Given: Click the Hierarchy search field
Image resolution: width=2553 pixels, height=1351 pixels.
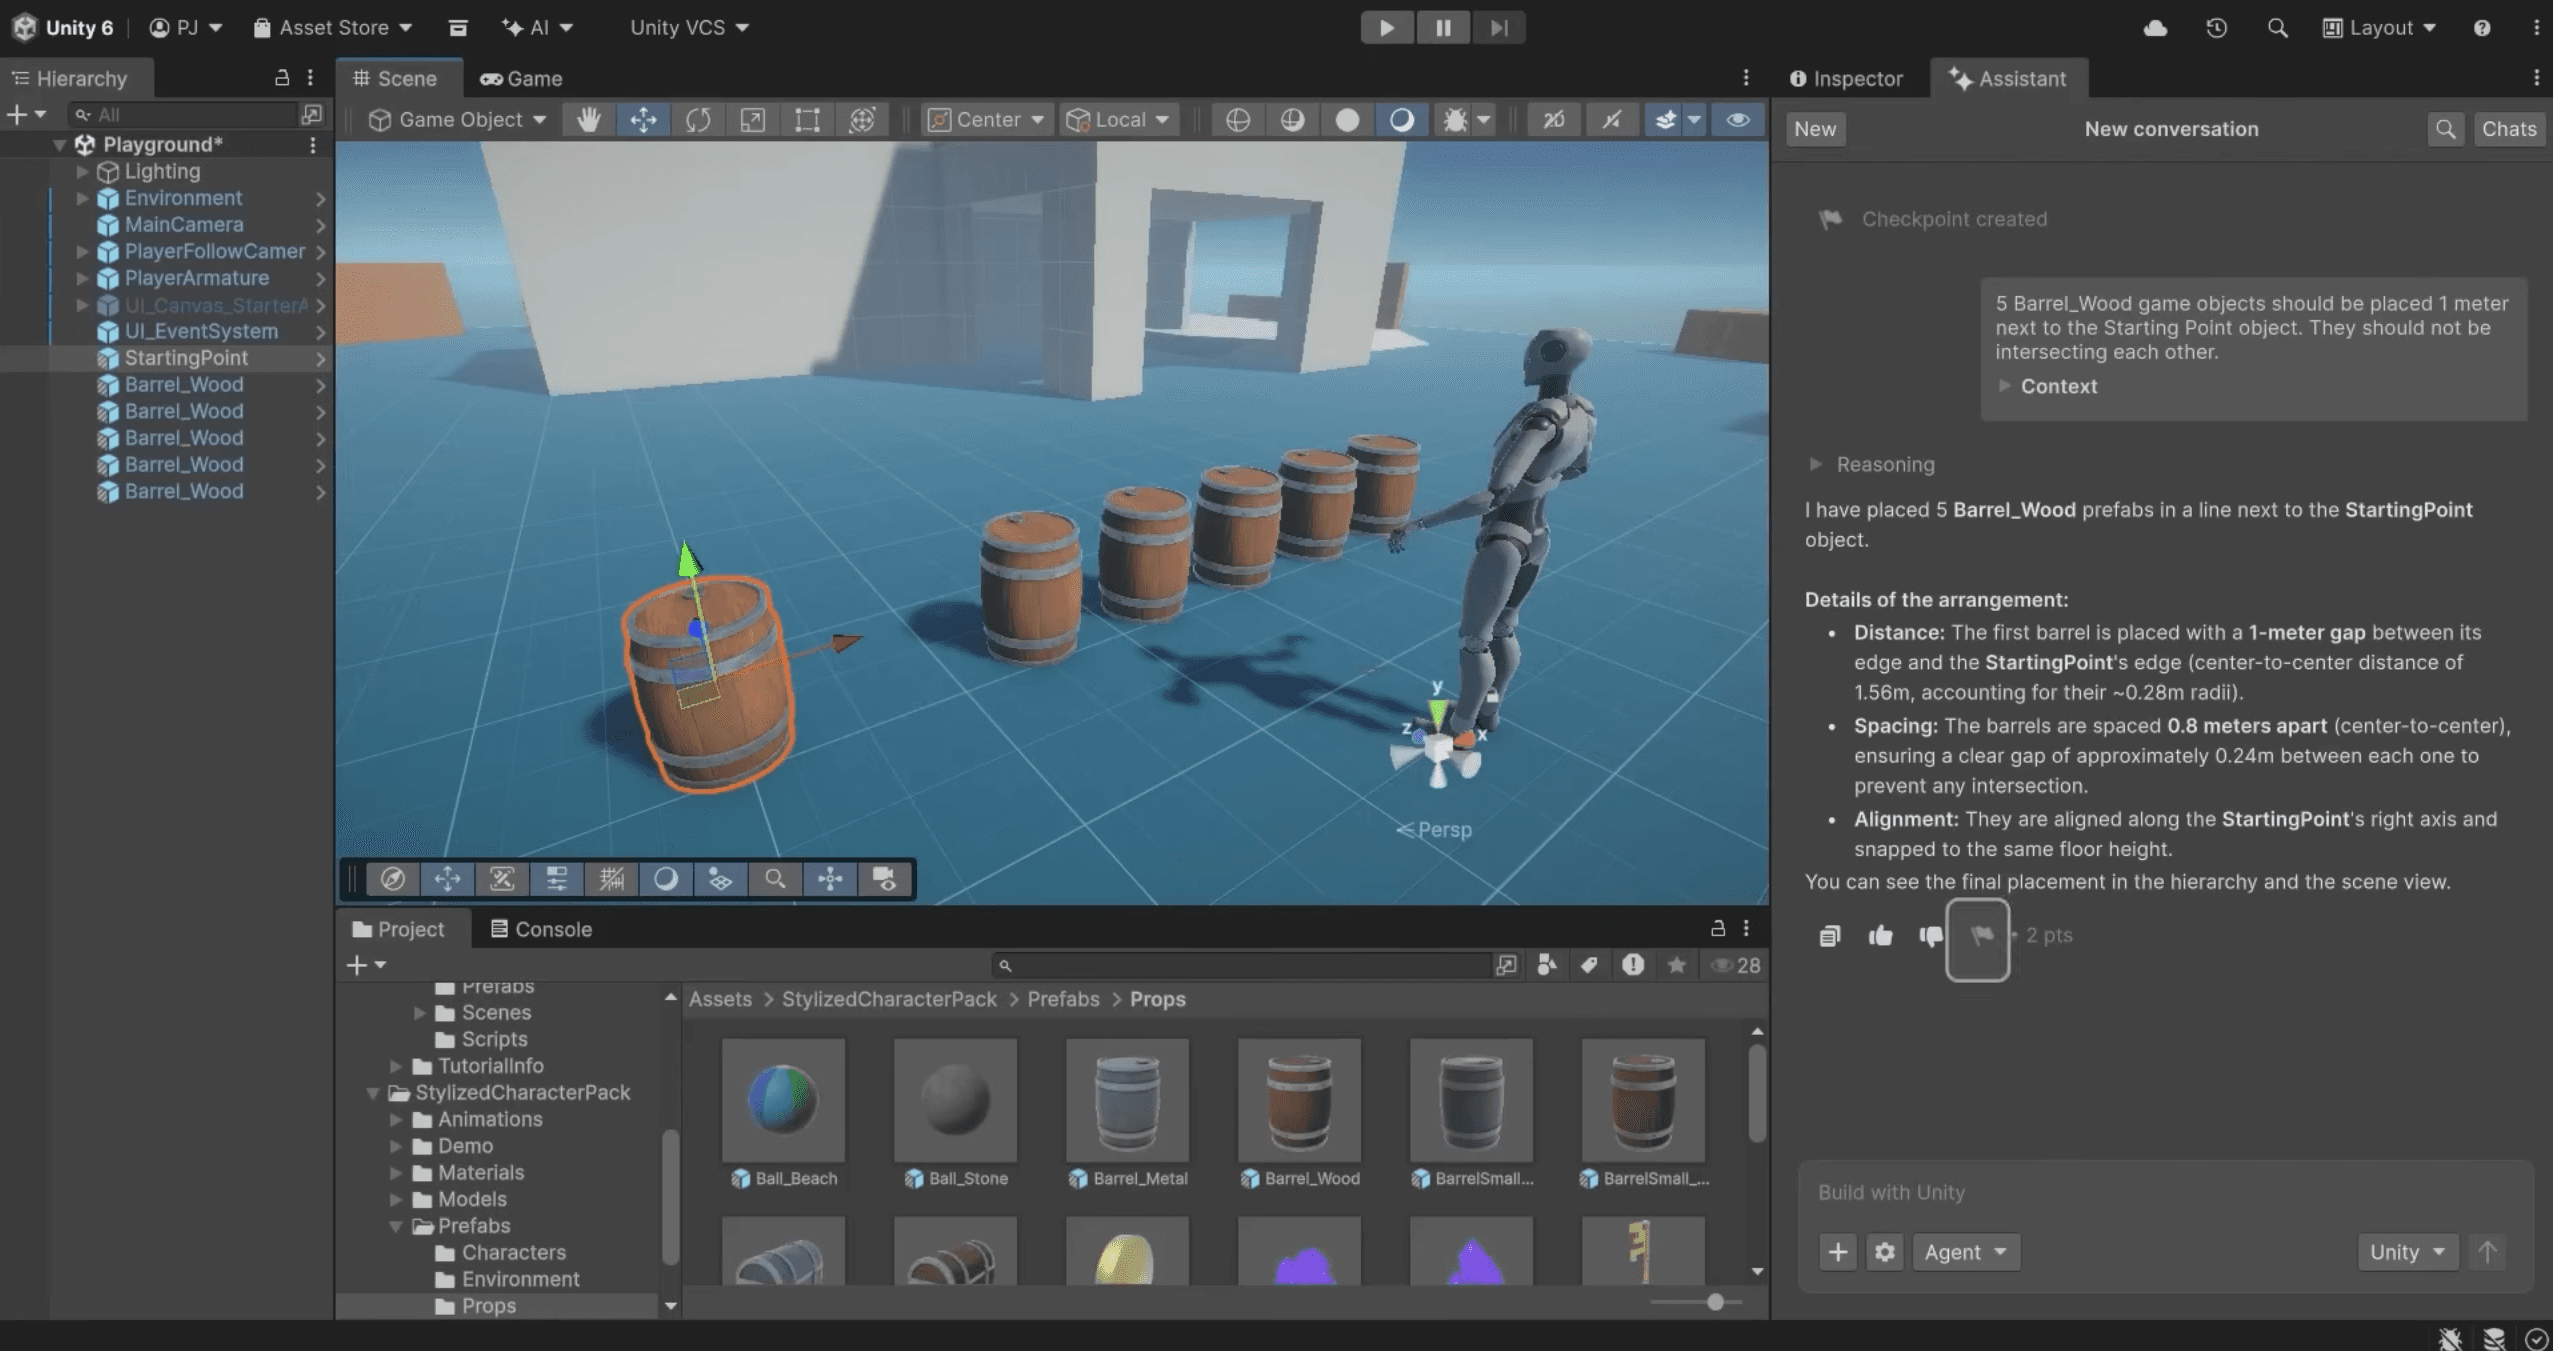Looking at the screenshot, I should (x=183, y=115).
